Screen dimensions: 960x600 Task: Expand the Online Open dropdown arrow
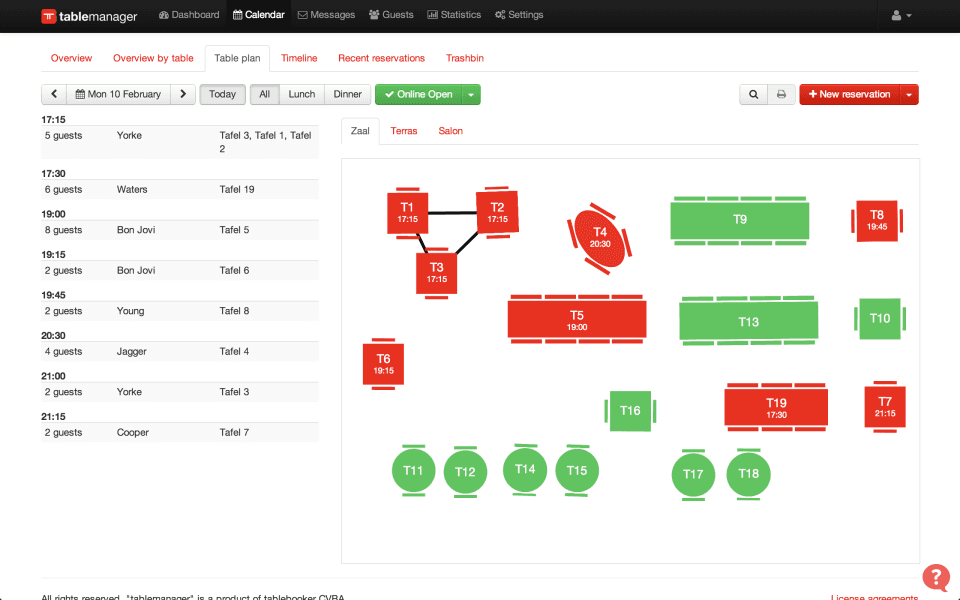[471, 95]
